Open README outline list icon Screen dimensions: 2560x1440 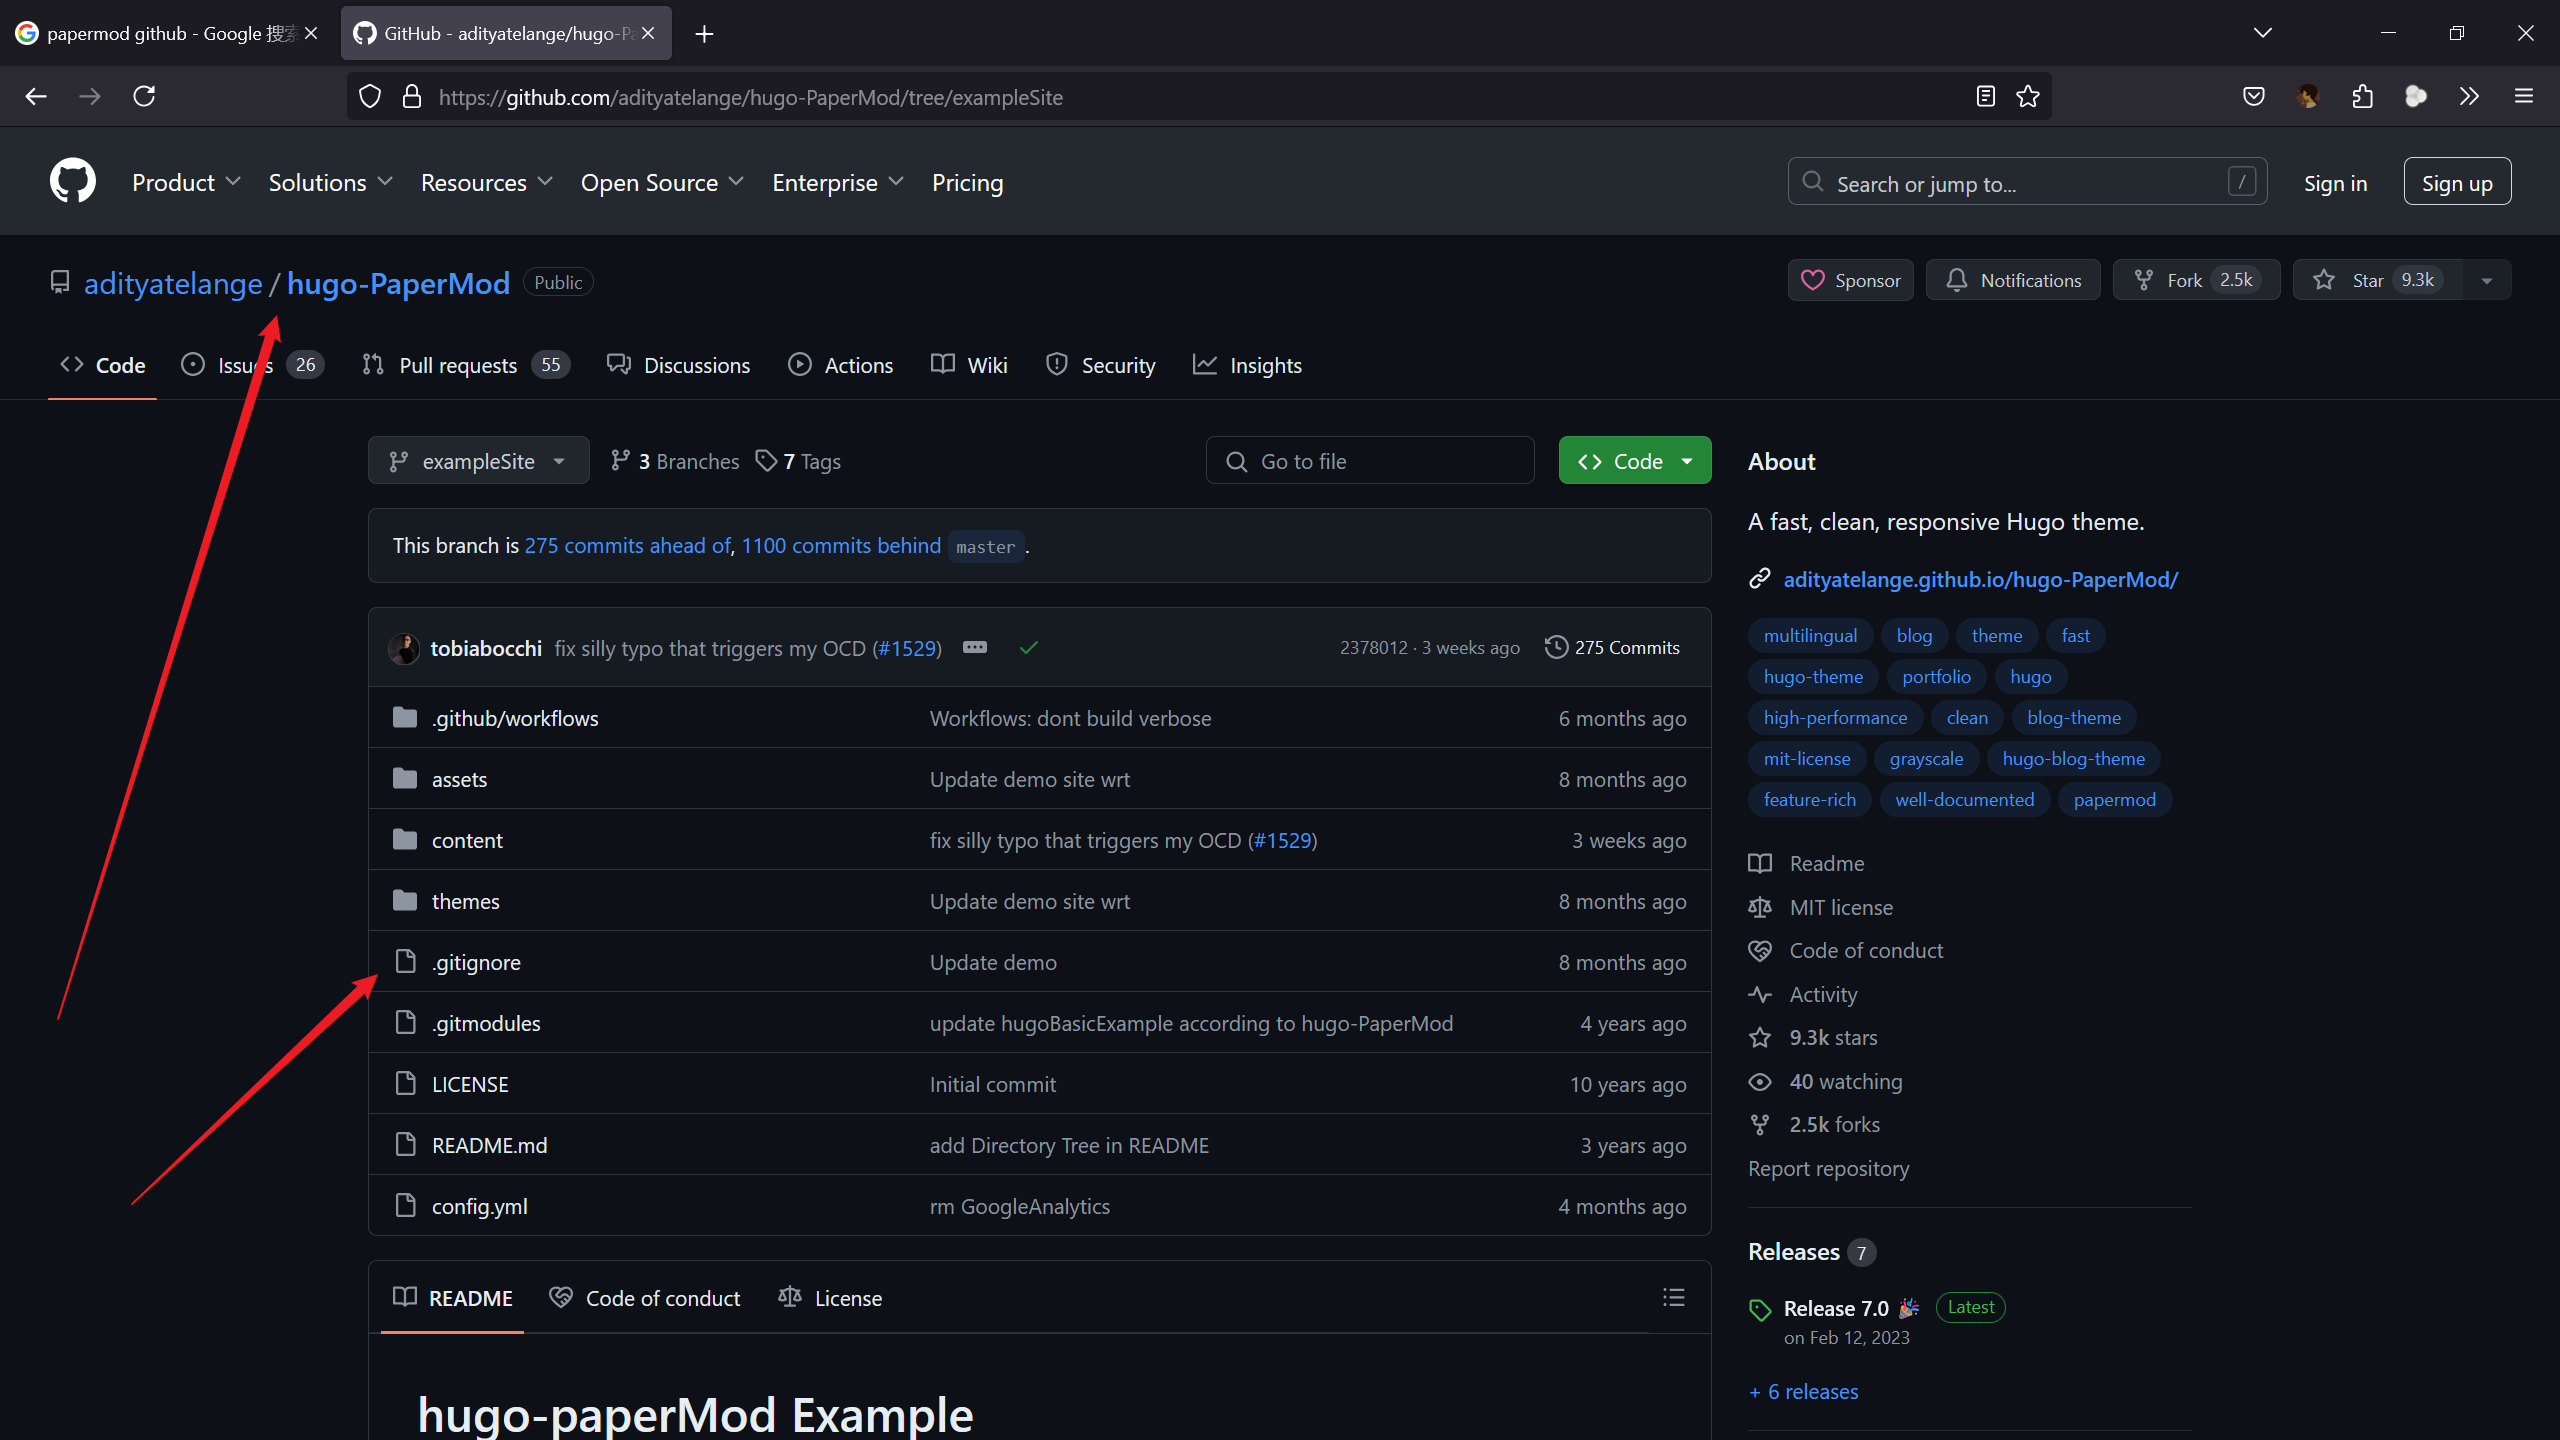coord(1674,1297)
